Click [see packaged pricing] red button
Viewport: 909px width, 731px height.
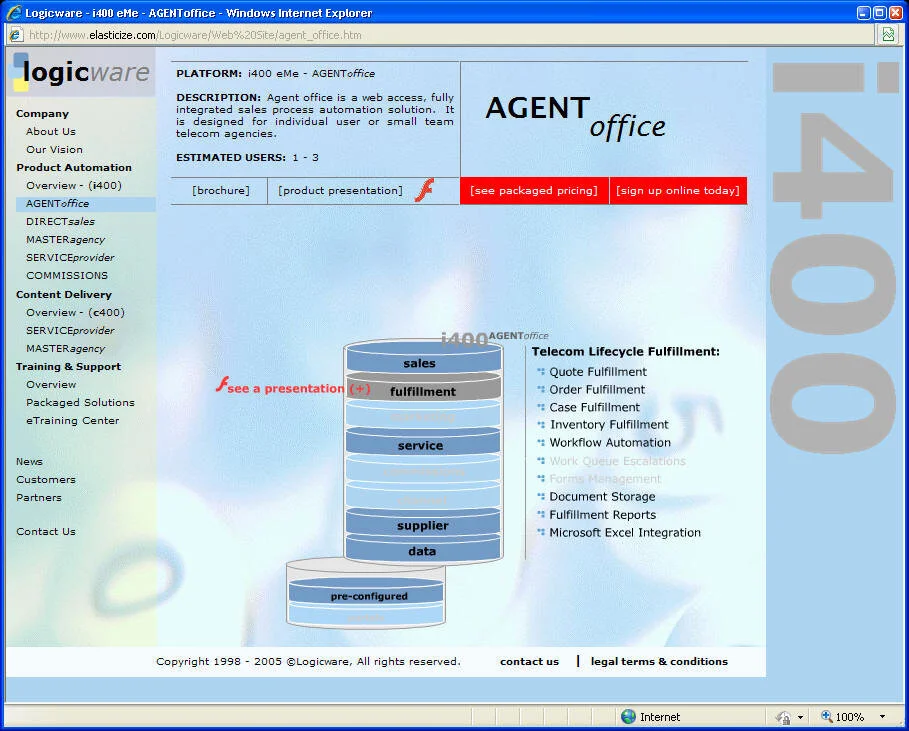coord(534,191)
